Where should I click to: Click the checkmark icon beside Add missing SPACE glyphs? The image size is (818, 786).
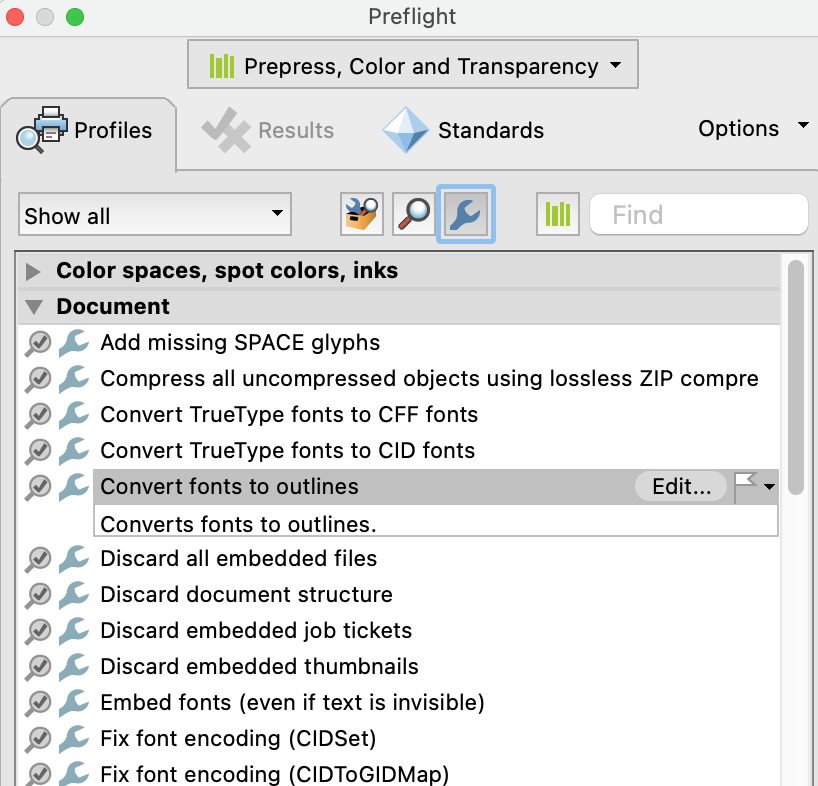(38, 341)
